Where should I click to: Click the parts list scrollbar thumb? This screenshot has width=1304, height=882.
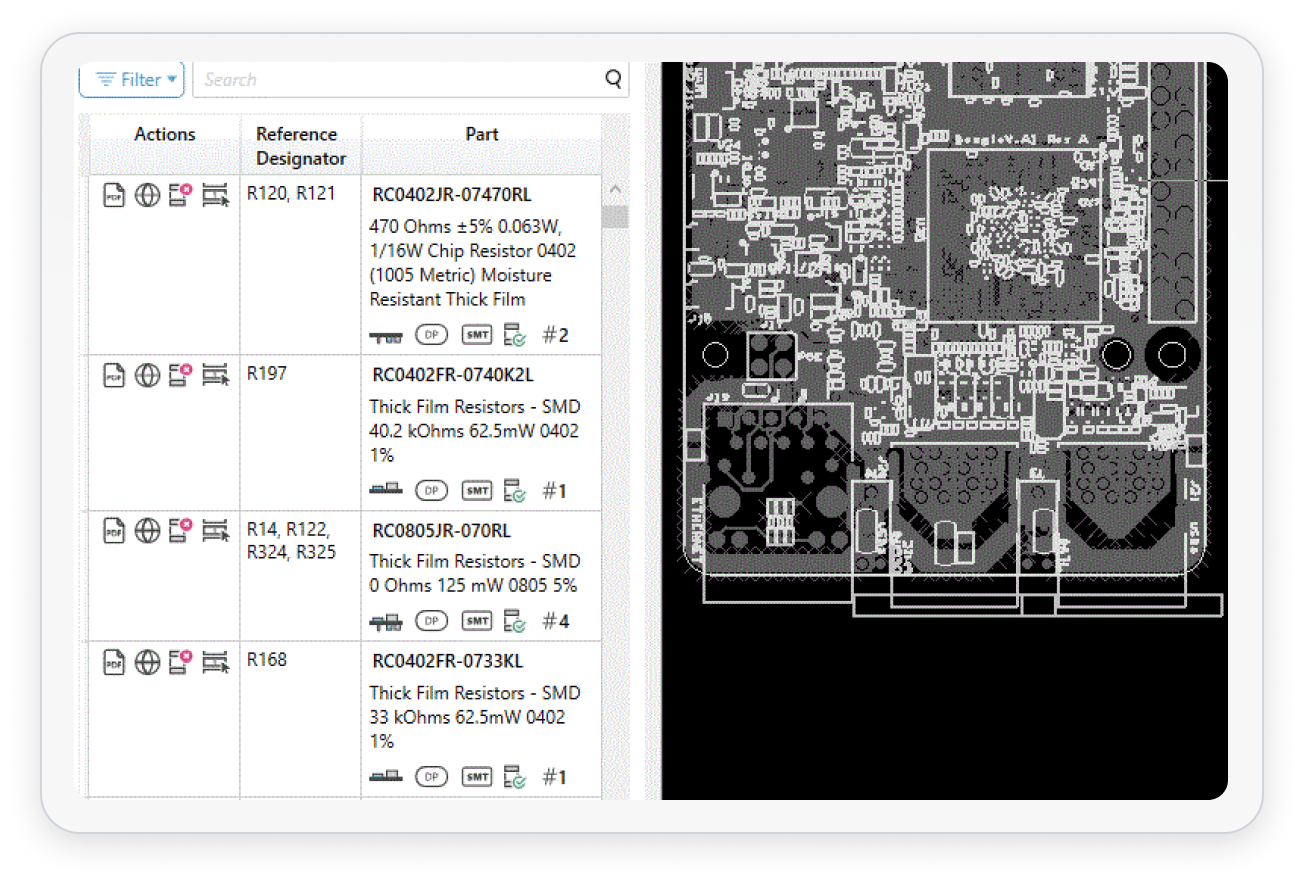(x=615, y=216)
